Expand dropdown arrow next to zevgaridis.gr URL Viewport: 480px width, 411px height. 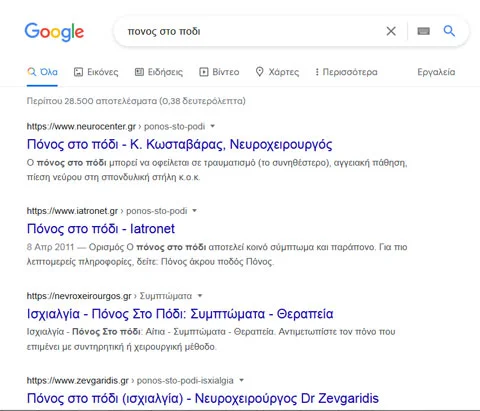[241, 380]
